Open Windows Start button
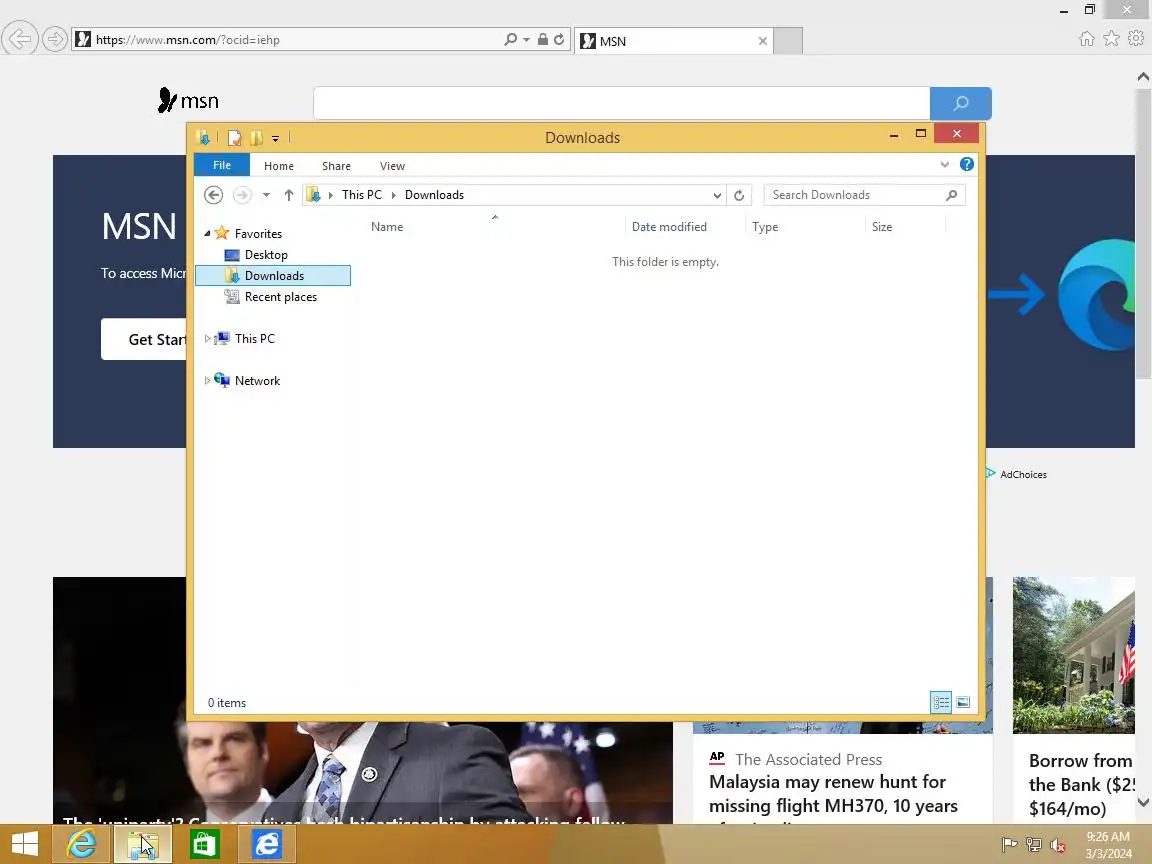Screen dimensions: 1152x864 (24, 843)
